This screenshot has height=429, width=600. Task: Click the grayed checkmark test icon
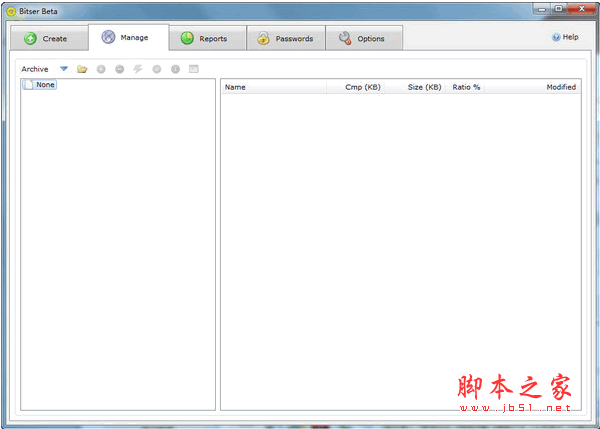click(x=157, y=69)
